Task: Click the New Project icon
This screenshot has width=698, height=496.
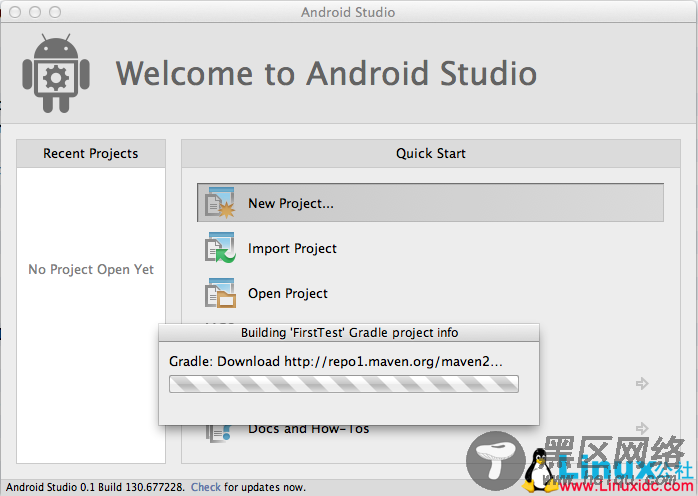Action: point(220,203)
